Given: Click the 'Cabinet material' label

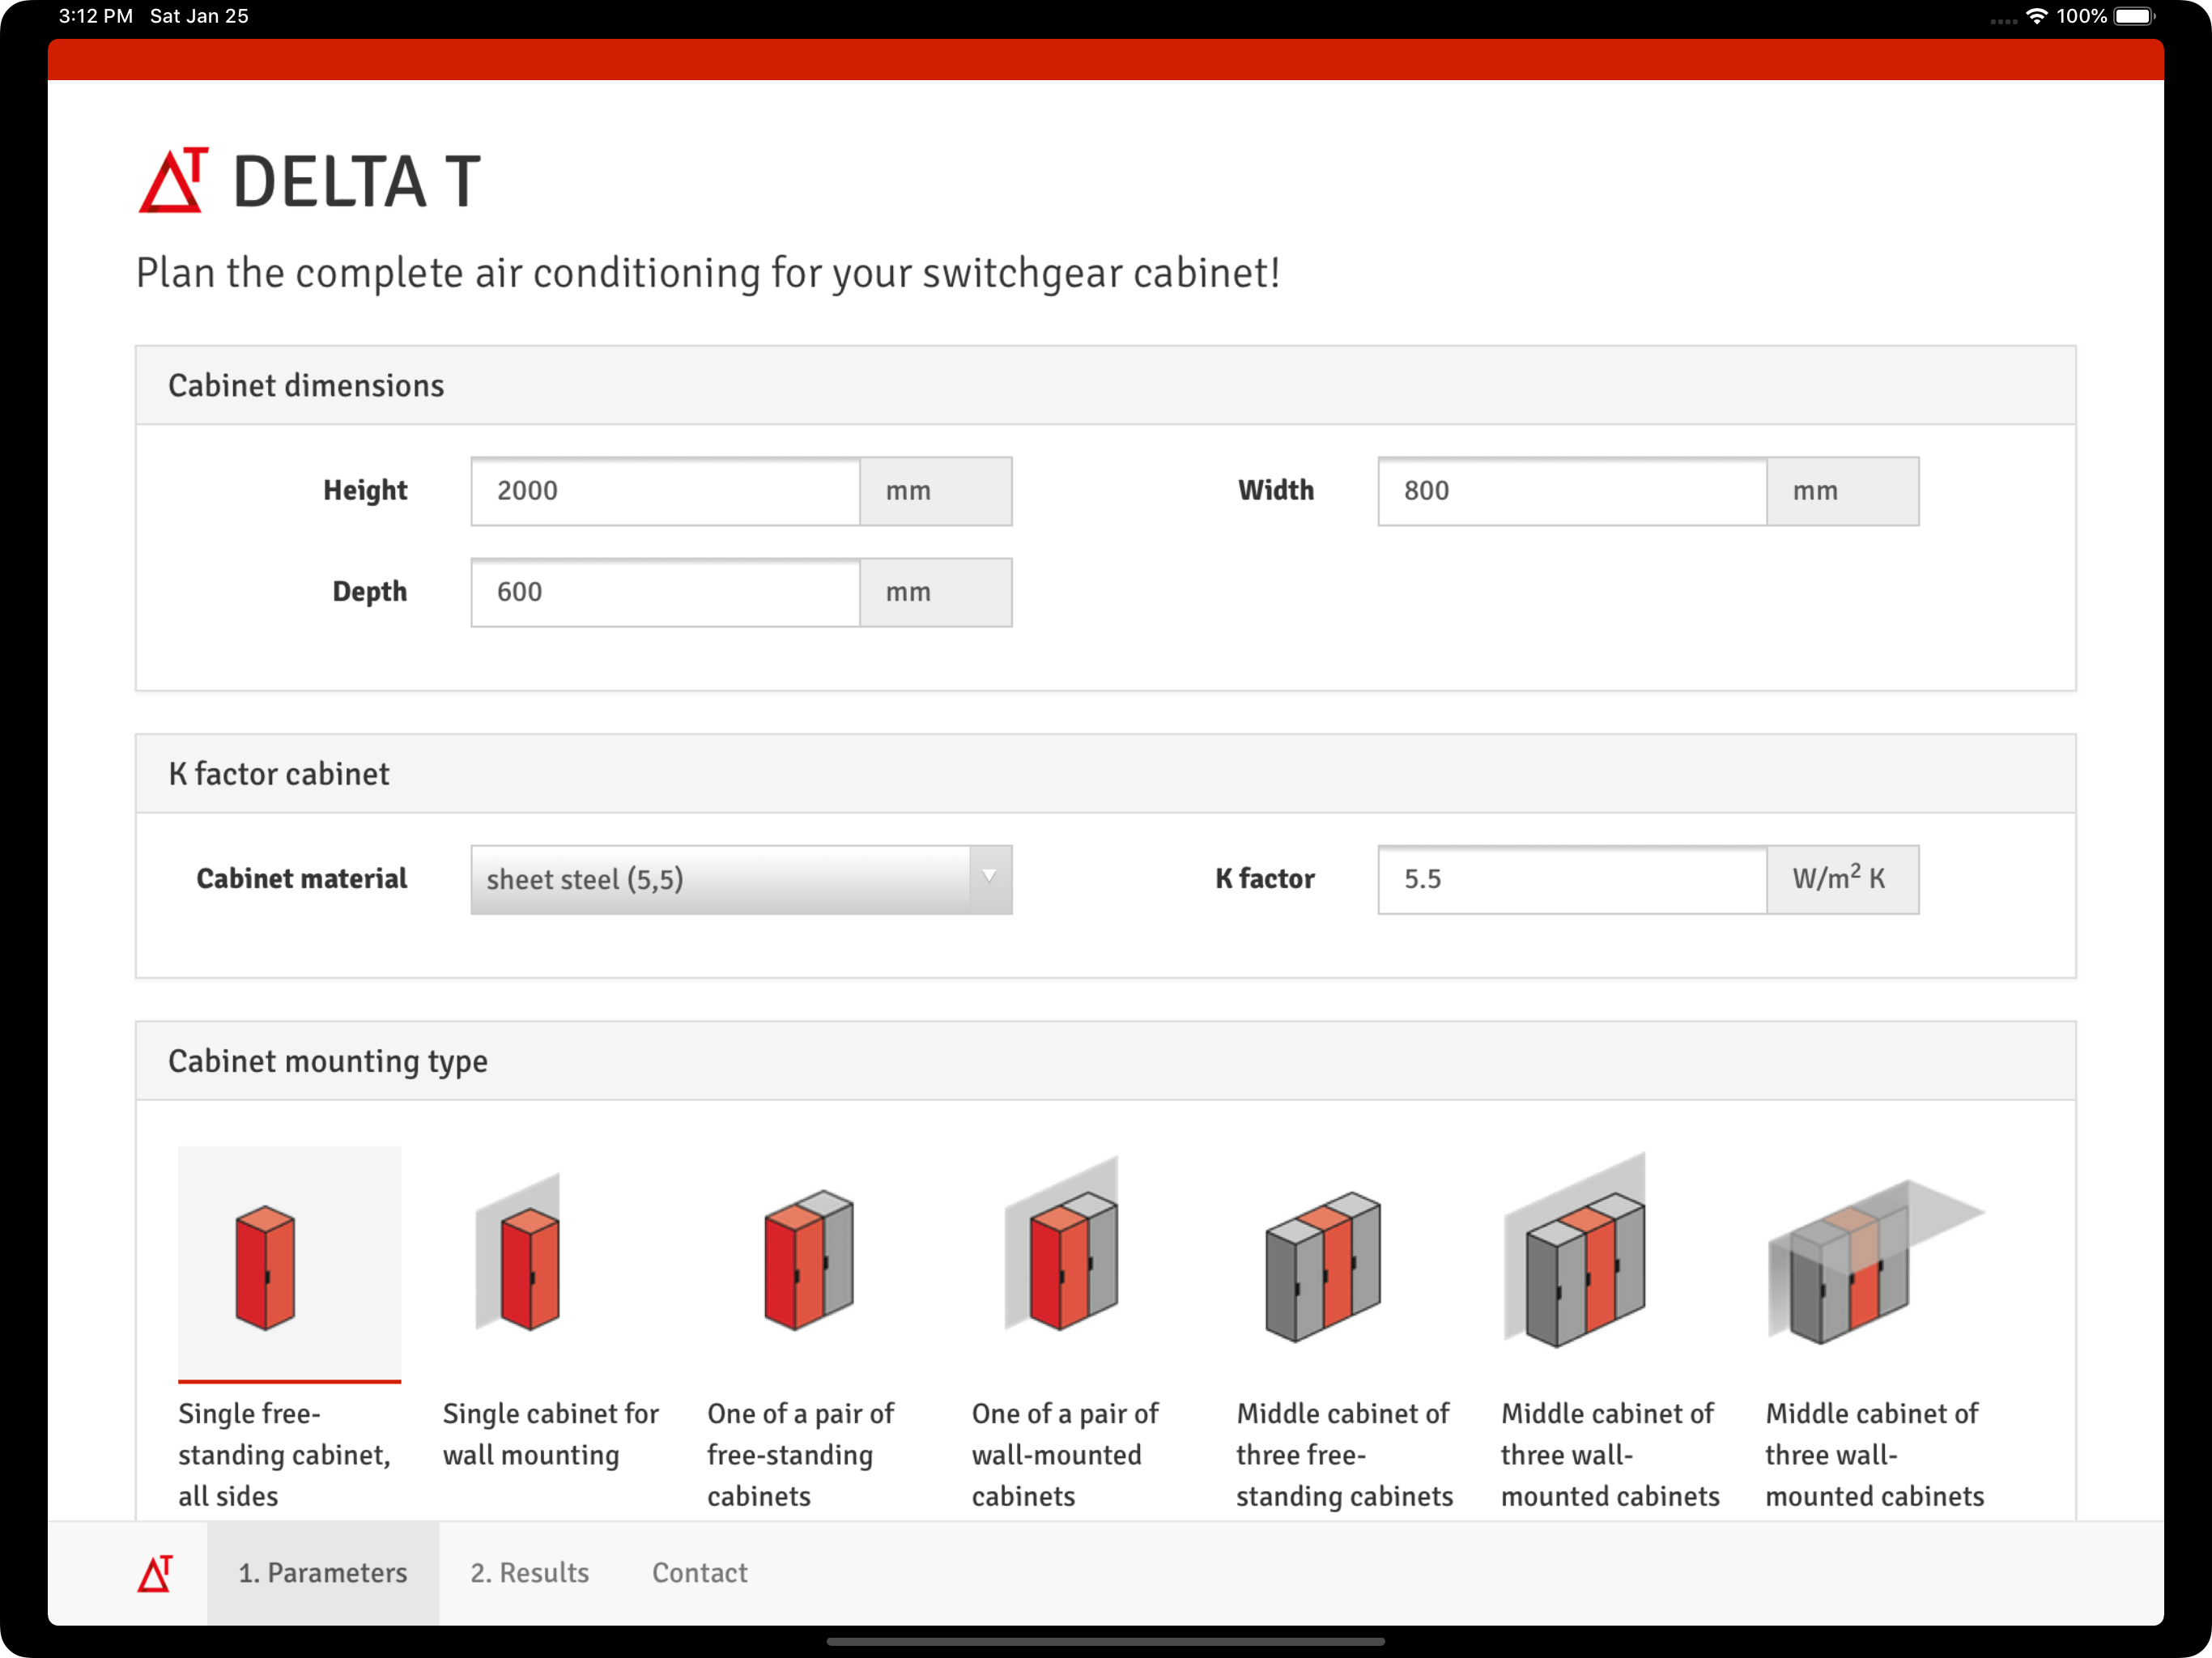Looking at the screenshot, I should tap(302, 879).
